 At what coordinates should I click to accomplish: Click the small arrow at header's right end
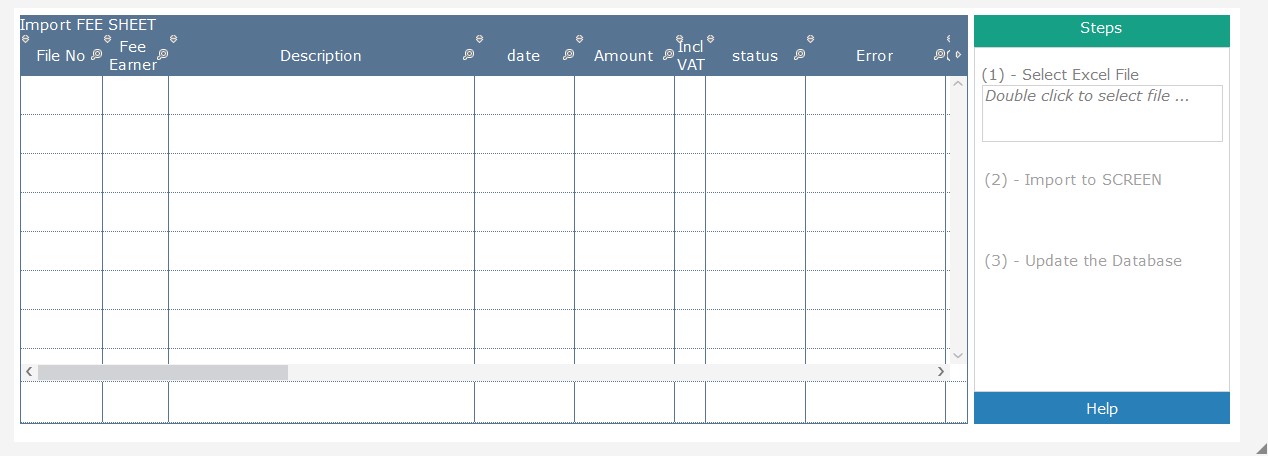(958, 56)
